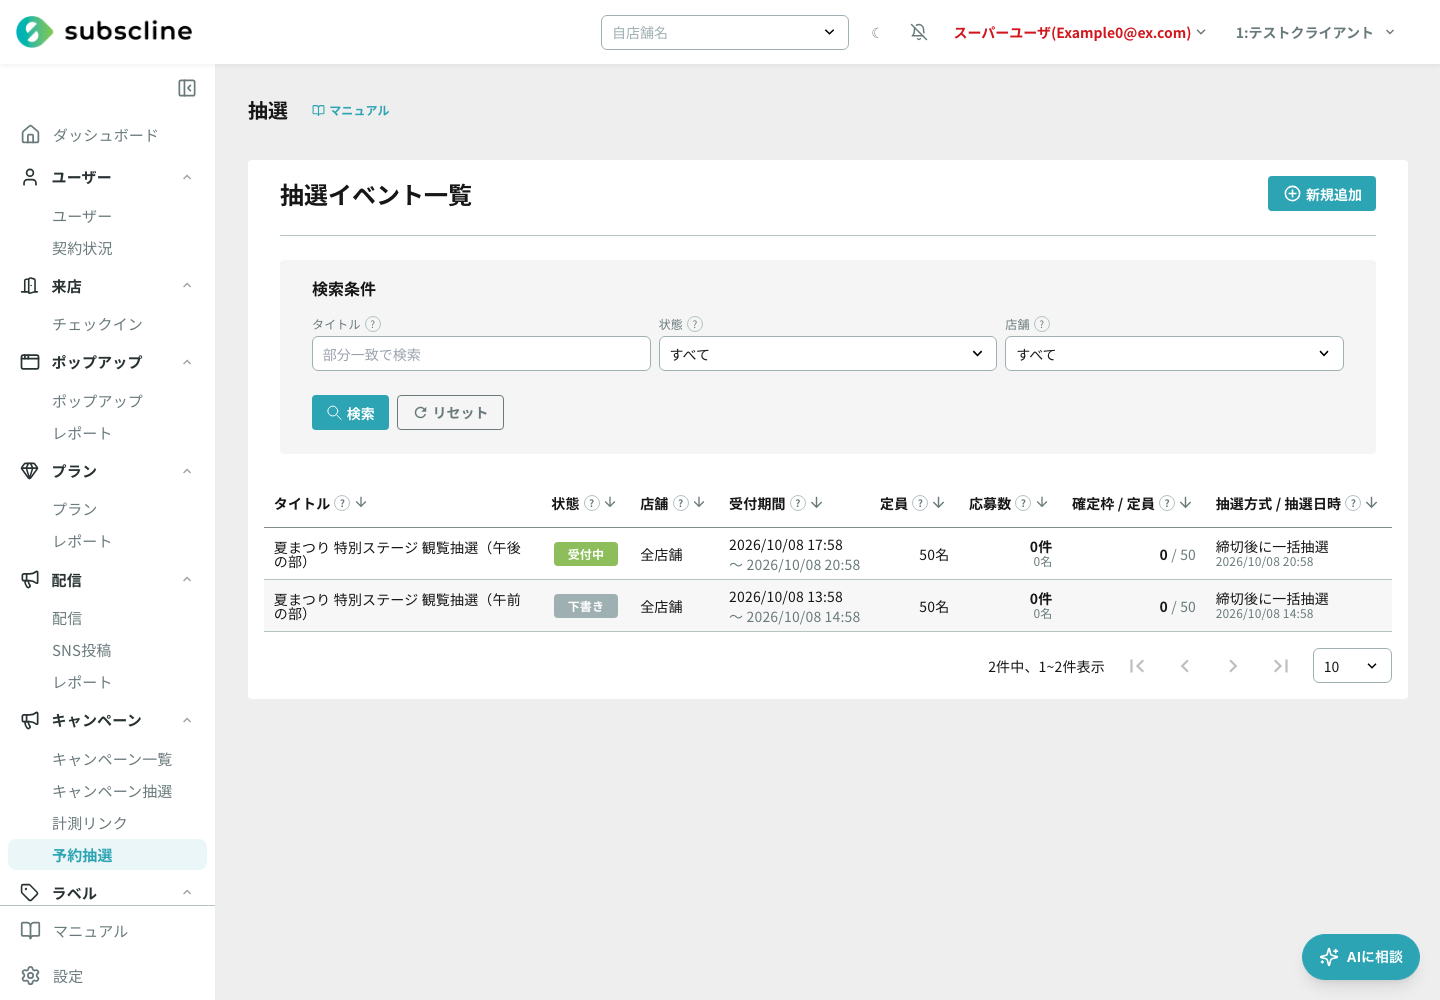Click the 下書き status badge

point(586,606)
